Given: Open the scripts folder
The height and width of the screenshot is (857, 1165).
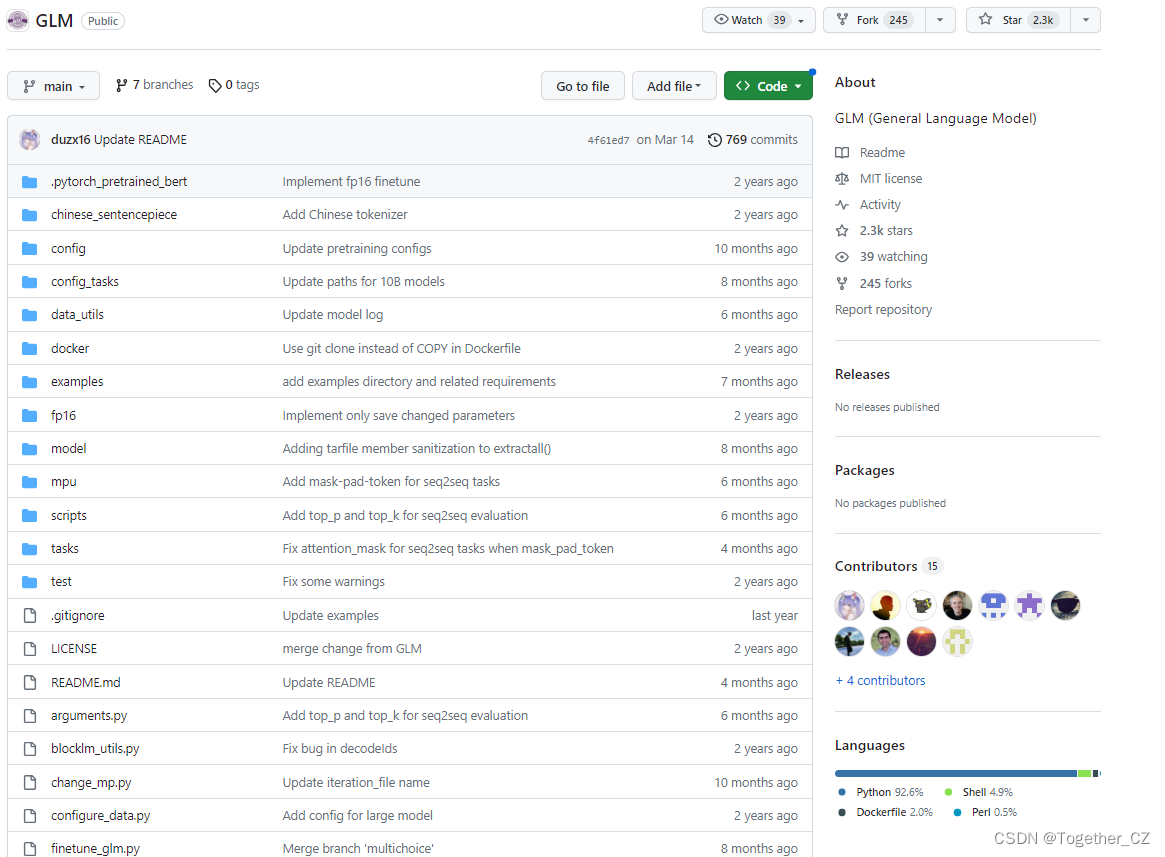Looking at the screenshot, I should click(68, 515).
